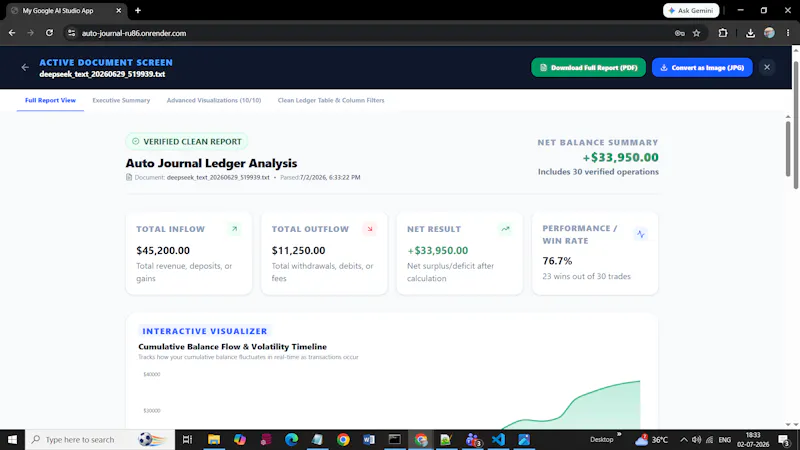Open the Chrome three-dot menu
The width and height of the screenshot is (800, 450).
click(x=788, y=33)
